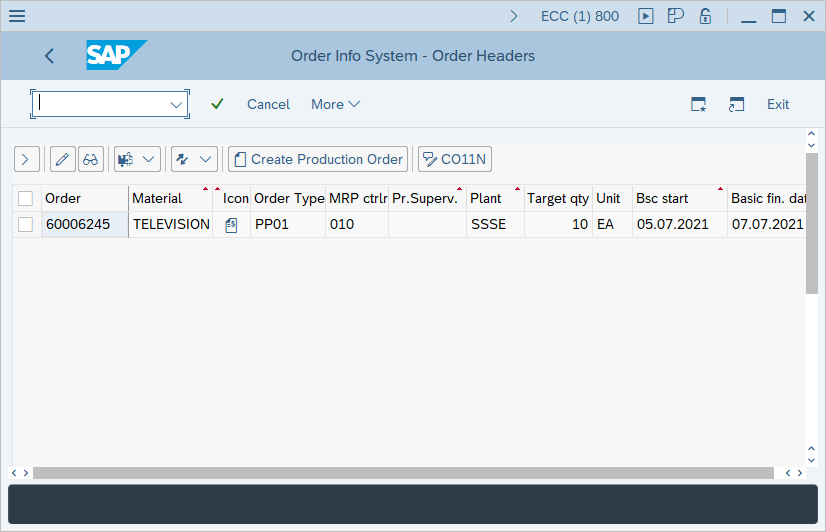
Task: Click the create new session icon
Action: pyautogui.click(x=699, y=104)
